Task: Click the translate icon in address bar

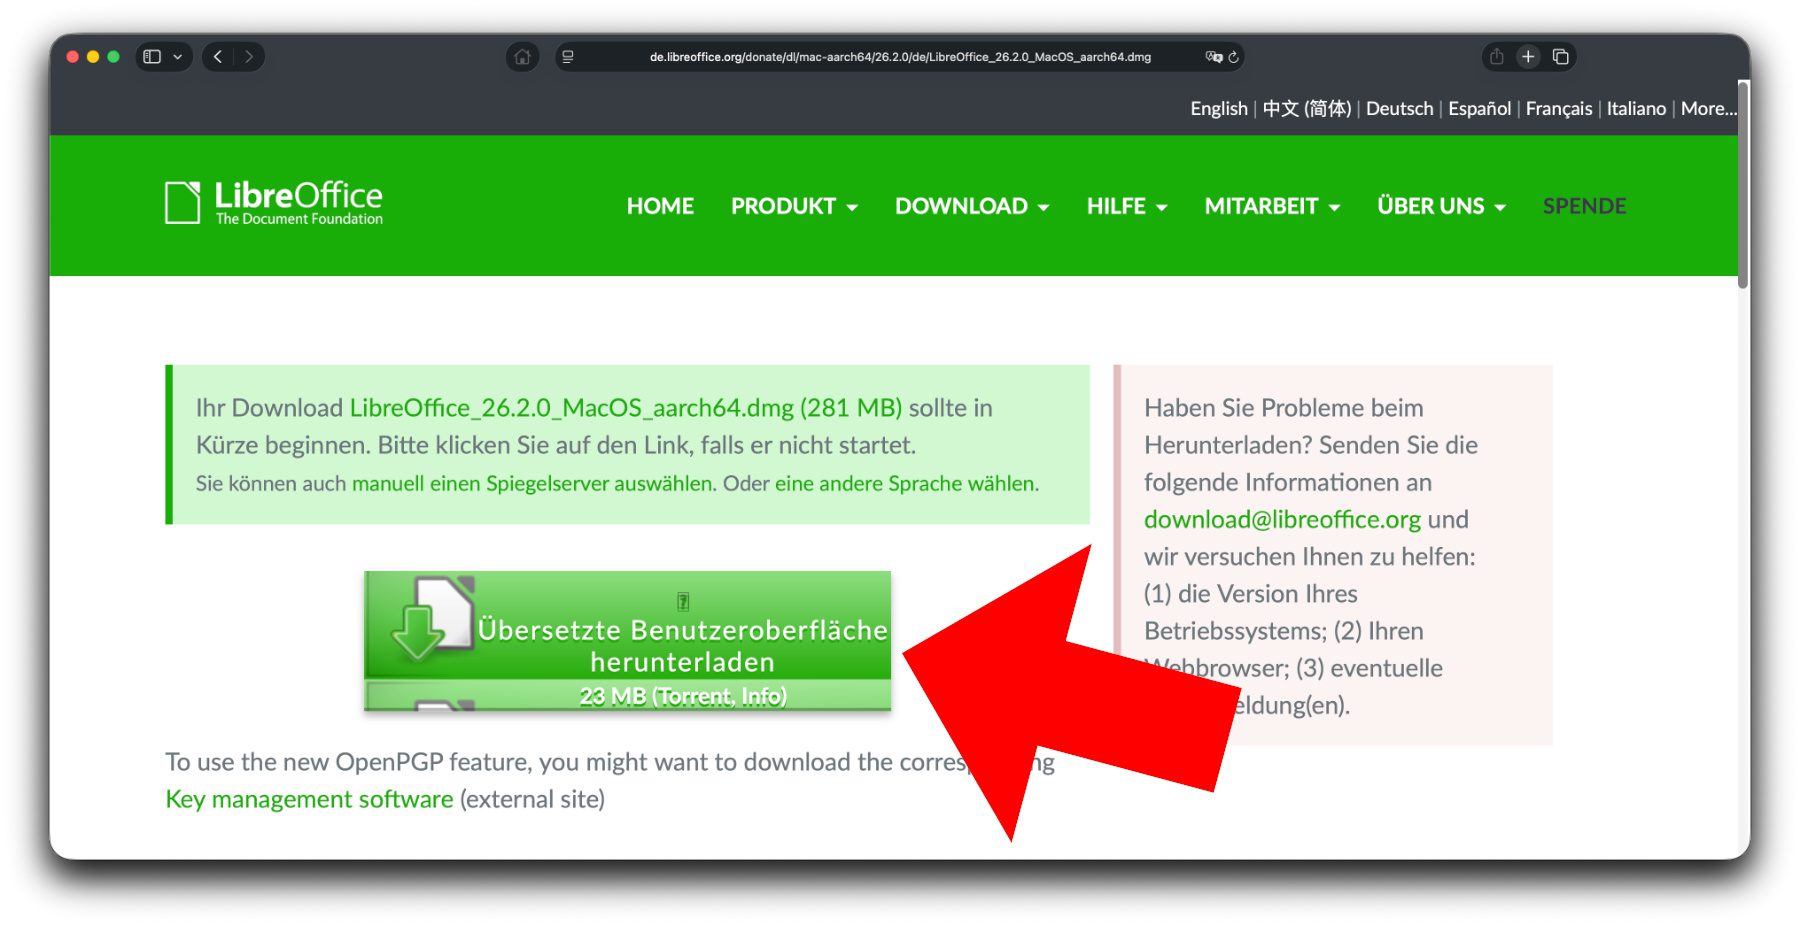Action: pyautogui.click(x=1213, y=57)
